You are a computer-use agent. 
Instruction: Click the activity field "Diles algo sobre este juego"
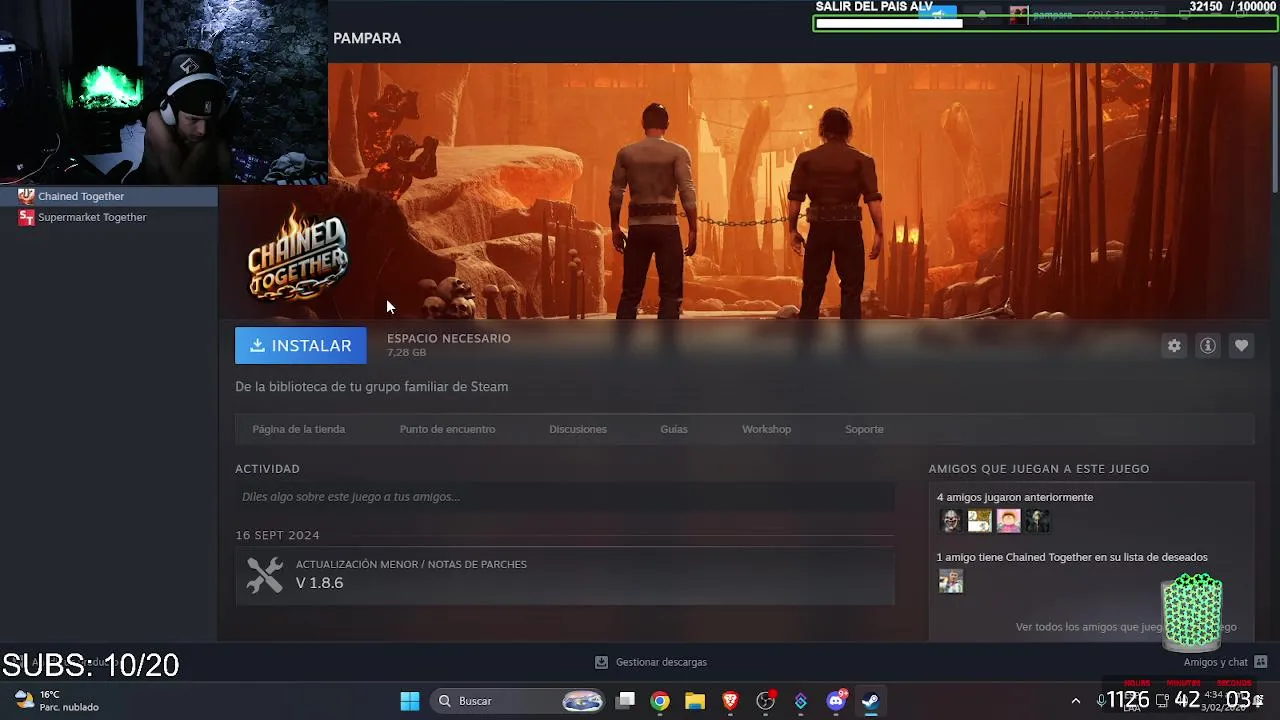pyautogui.click(x=565, y=497)
